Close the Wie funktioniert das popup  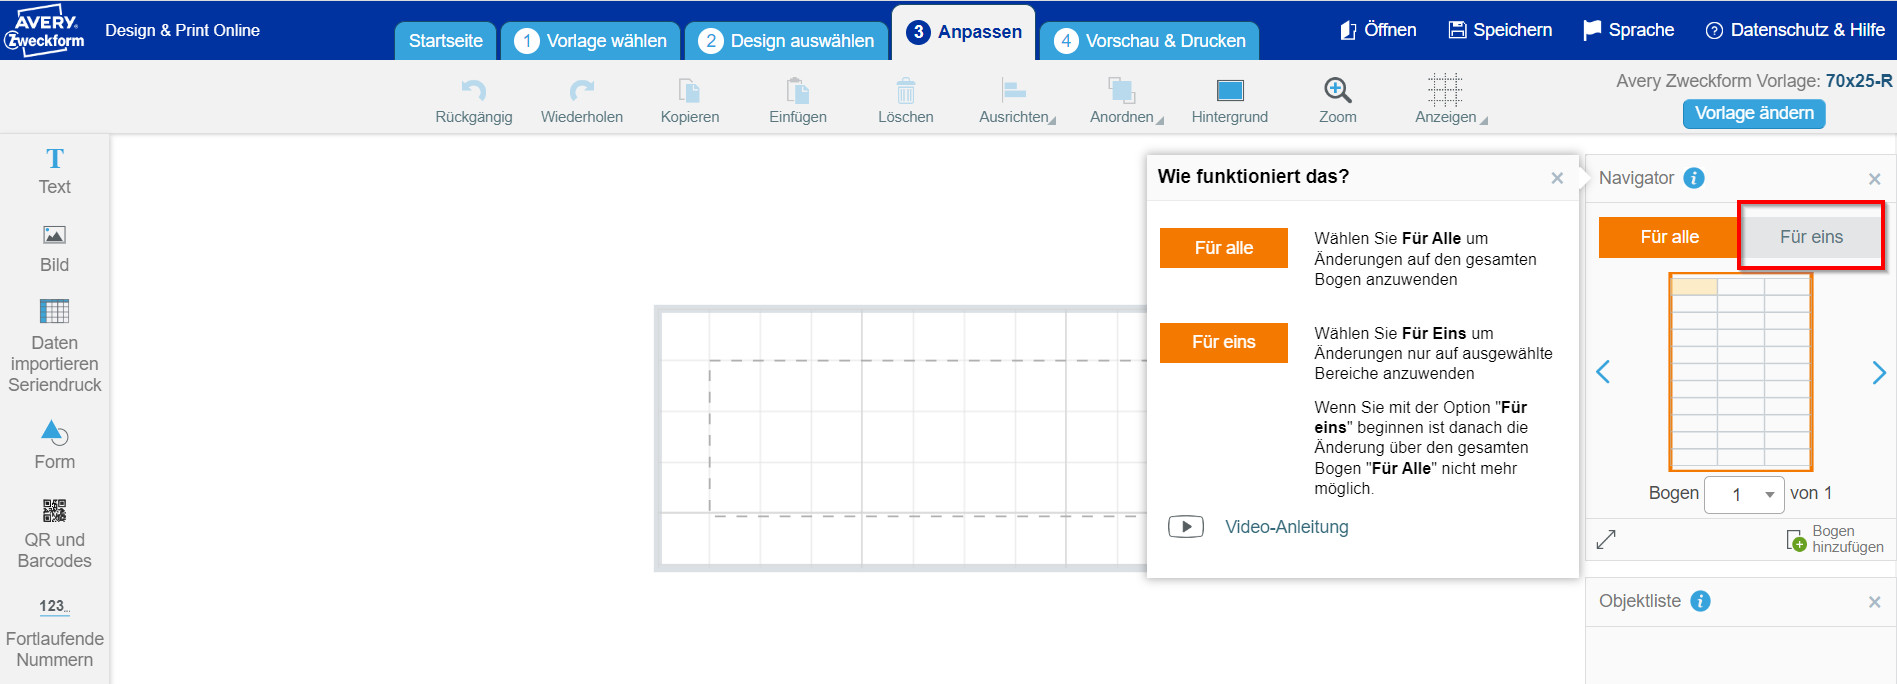pos(1556,178)
